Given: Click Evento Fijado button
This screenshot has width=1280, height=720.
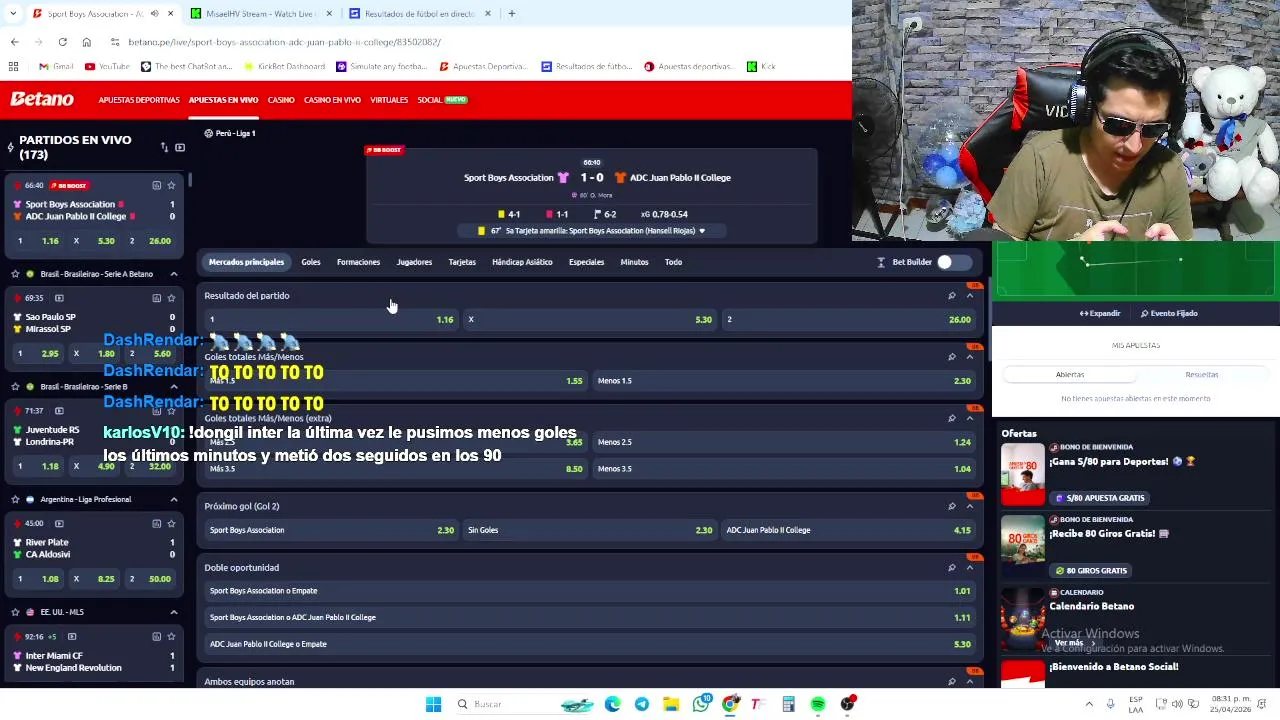Looking at the screenshot, I should coord(1169,313).
